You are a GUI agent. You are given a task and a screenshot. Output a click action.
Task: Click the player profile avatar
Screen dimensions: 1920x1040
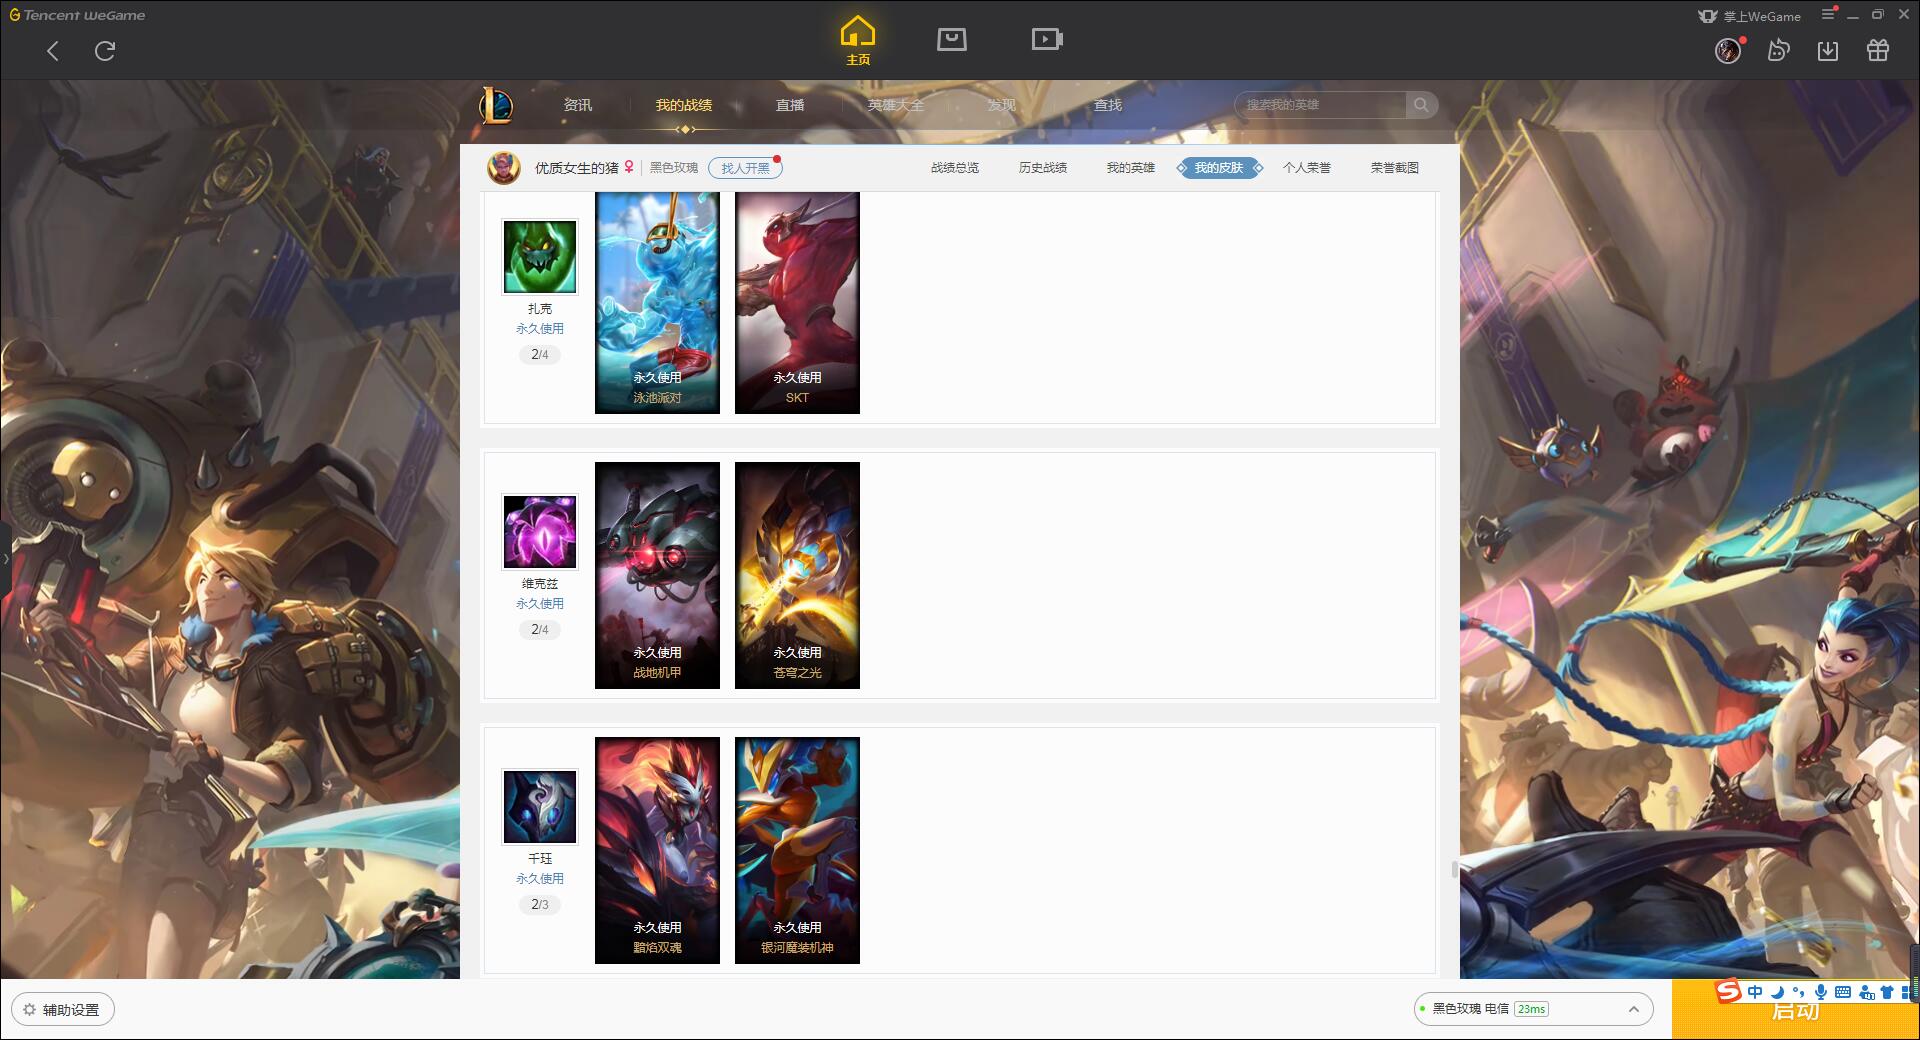tap(504, 168)
